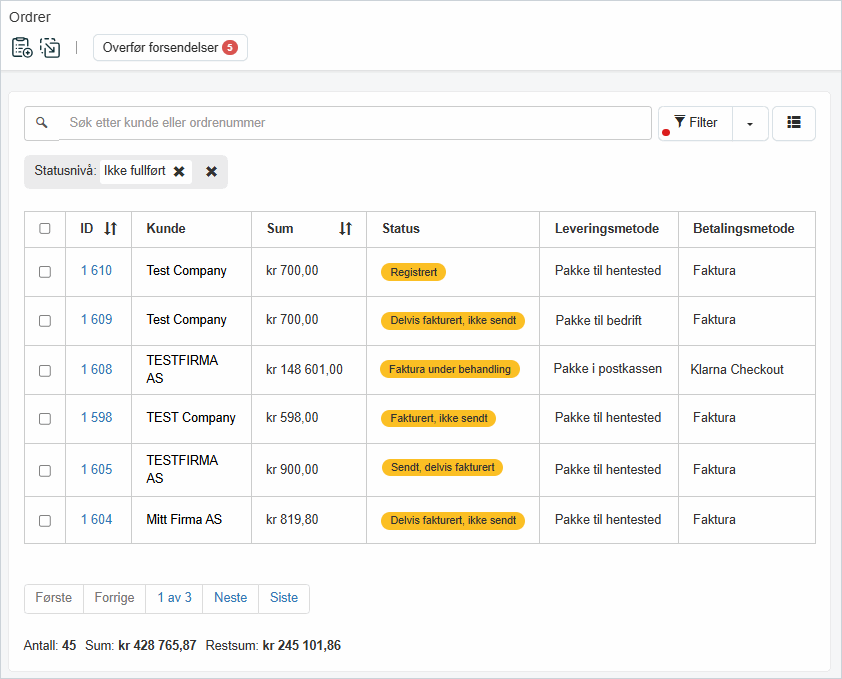The height and width of the screenshot is (679, 842).
Task: Sort orders by ID column arrows
Action: (x=111, y=229)
